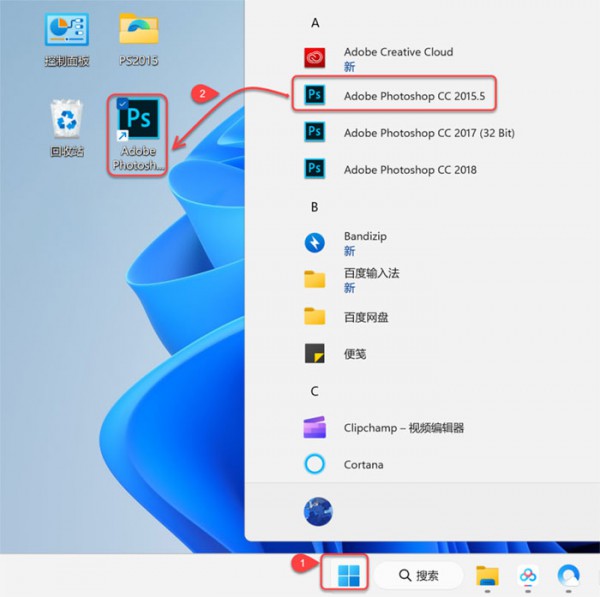Launch Clipchamp – 视频编辑器 entry
Viewport: 600px width, 597px height.
tap(404, 427)
